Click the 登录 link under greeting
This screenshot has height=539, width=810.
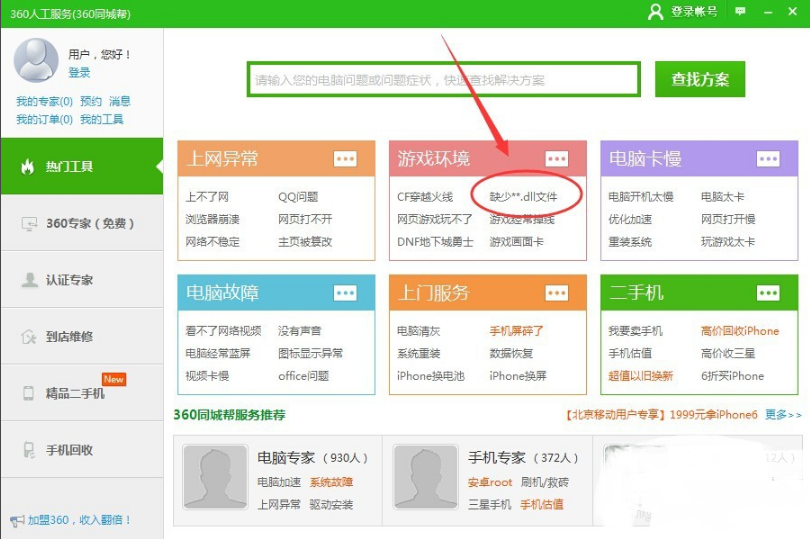(79, 72)
